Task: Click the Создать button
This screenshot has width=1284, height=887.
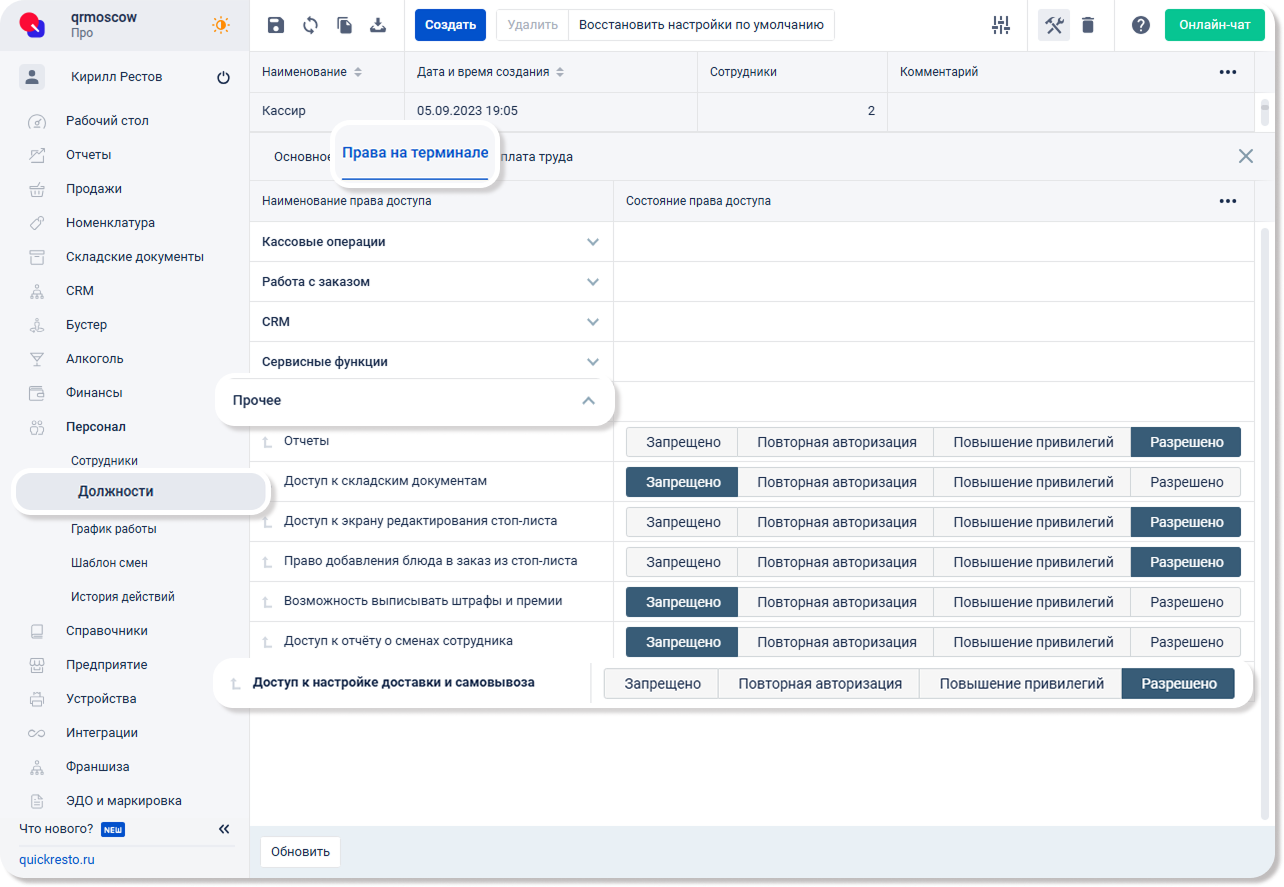Action: [450, 25]
